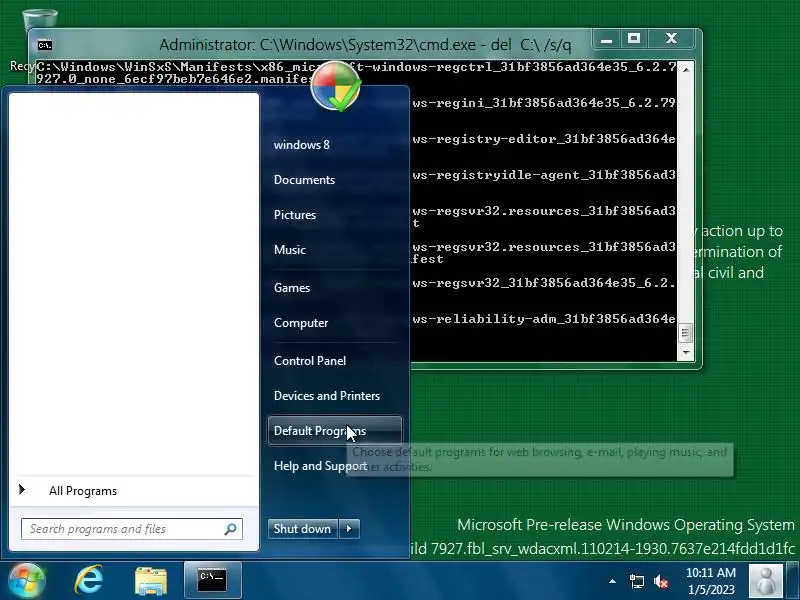Click the muted volume tray icon
Screen dimensions: 800x600
(661, 581)
